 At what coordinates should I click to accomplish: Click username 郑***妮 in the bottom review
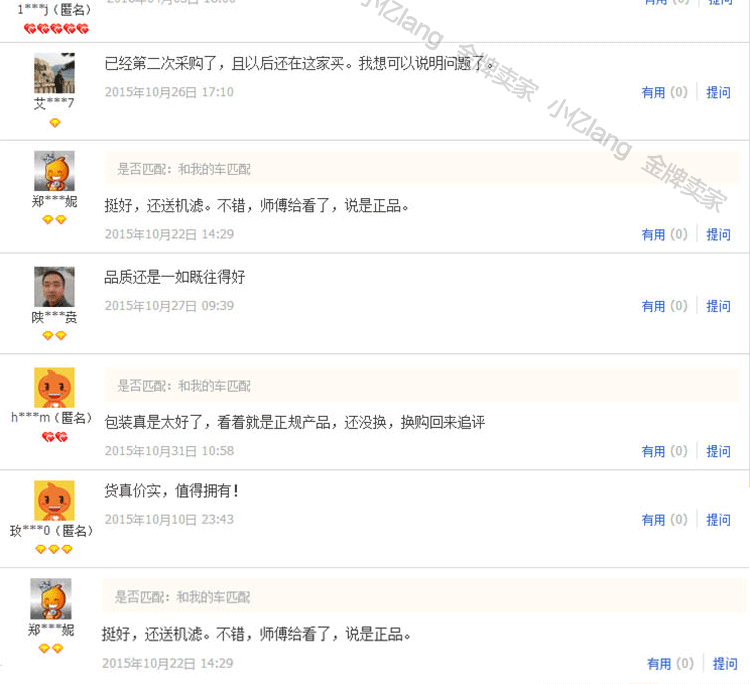pyautogui.click(x=51, y=629)
